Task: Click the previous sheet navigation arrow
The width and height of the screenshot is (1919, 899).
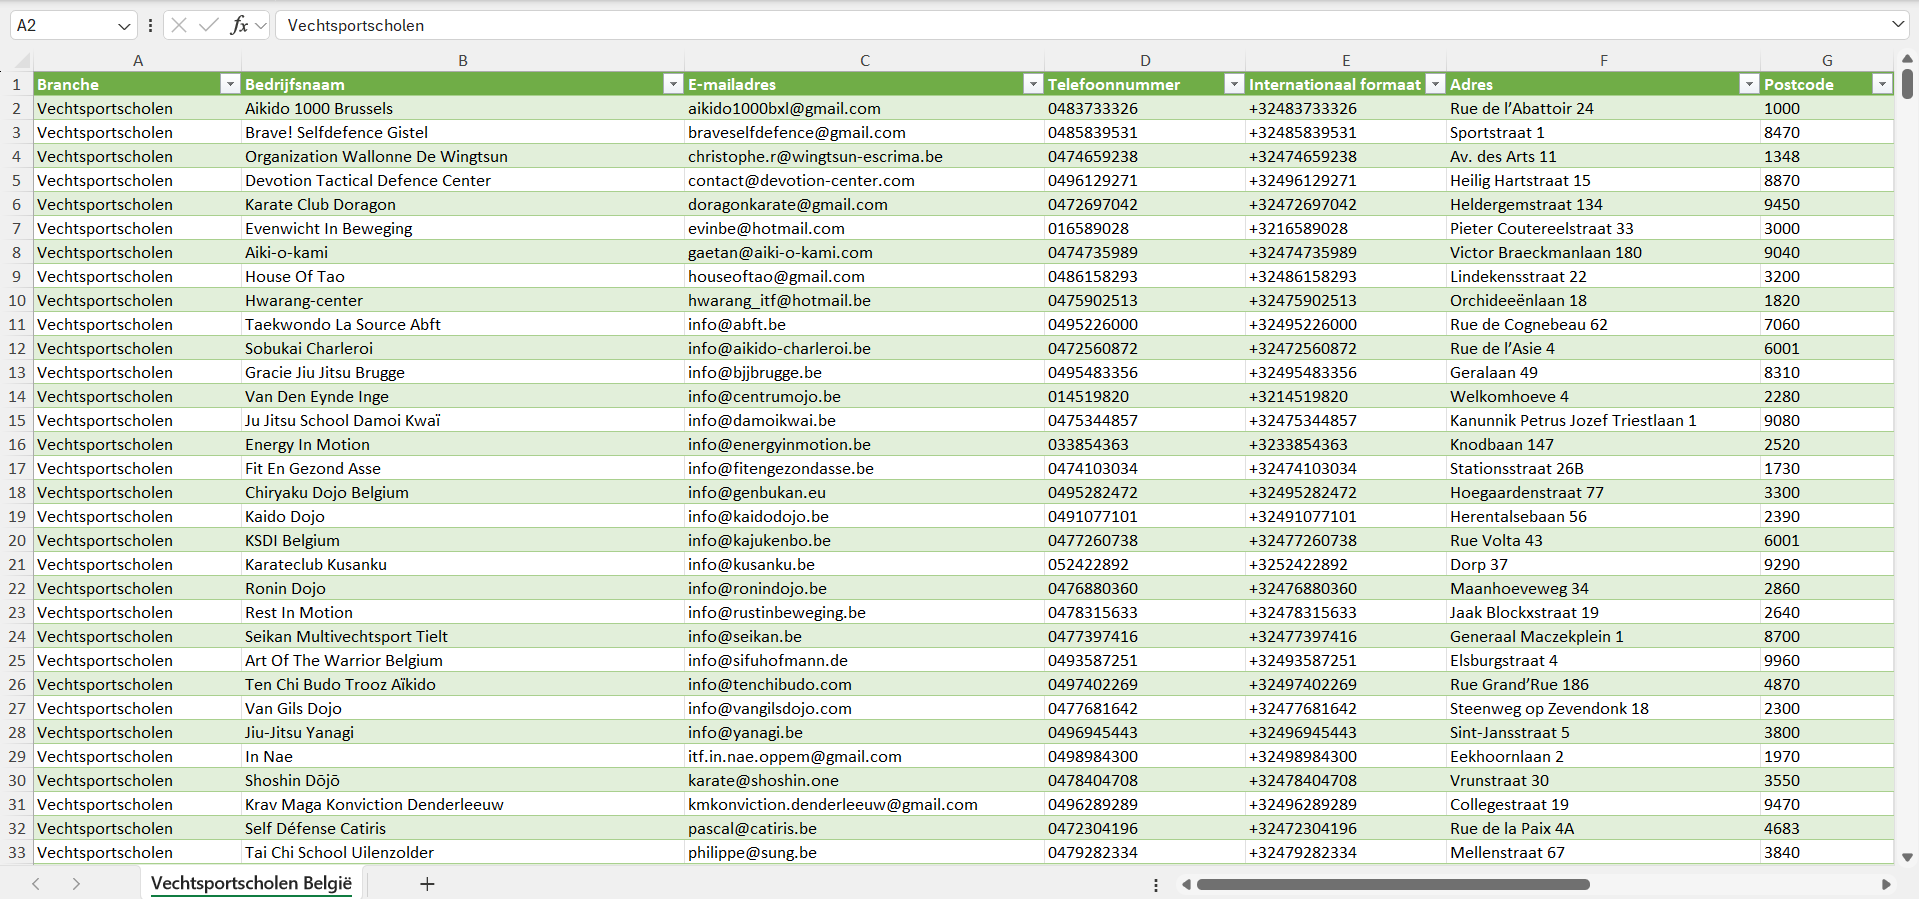Action: [36, 884]
